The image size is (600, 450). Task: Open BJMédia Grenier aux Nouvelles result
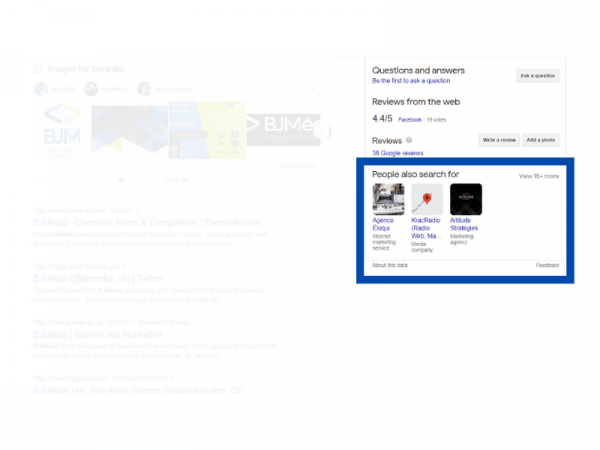[x=98, y=334]
